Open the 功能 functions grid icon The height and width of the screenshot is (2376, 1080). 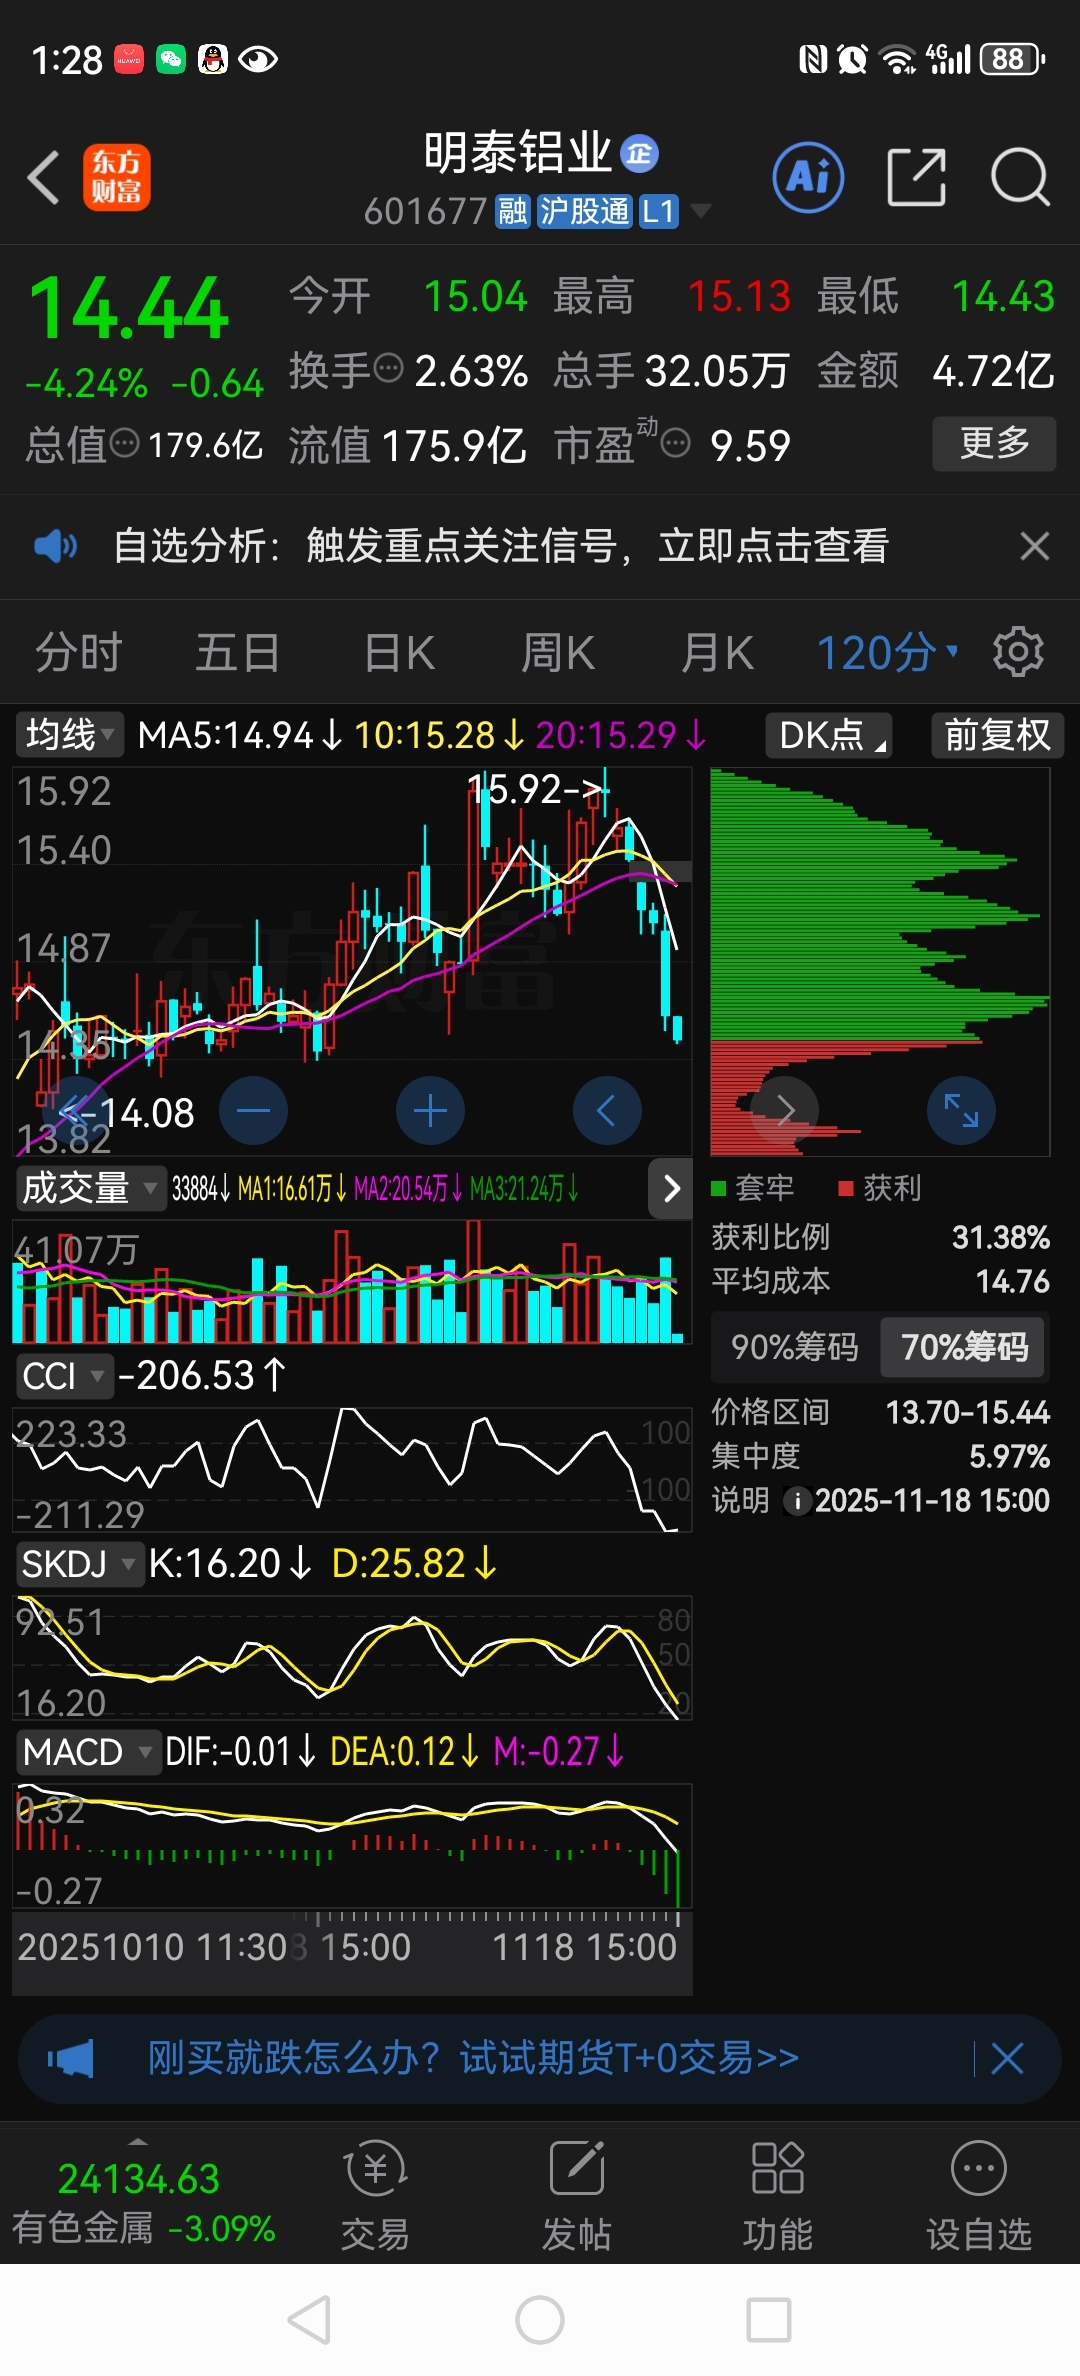777,2195
